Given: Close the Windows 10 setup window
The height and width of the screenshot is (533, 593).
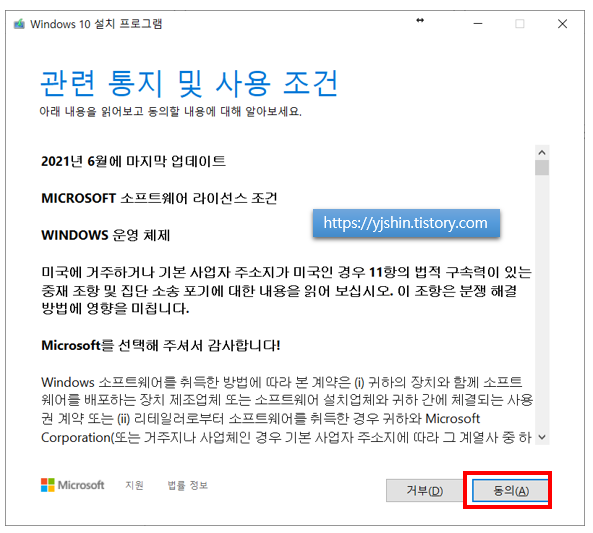Looking at the screenshot, I should (562, 24).
